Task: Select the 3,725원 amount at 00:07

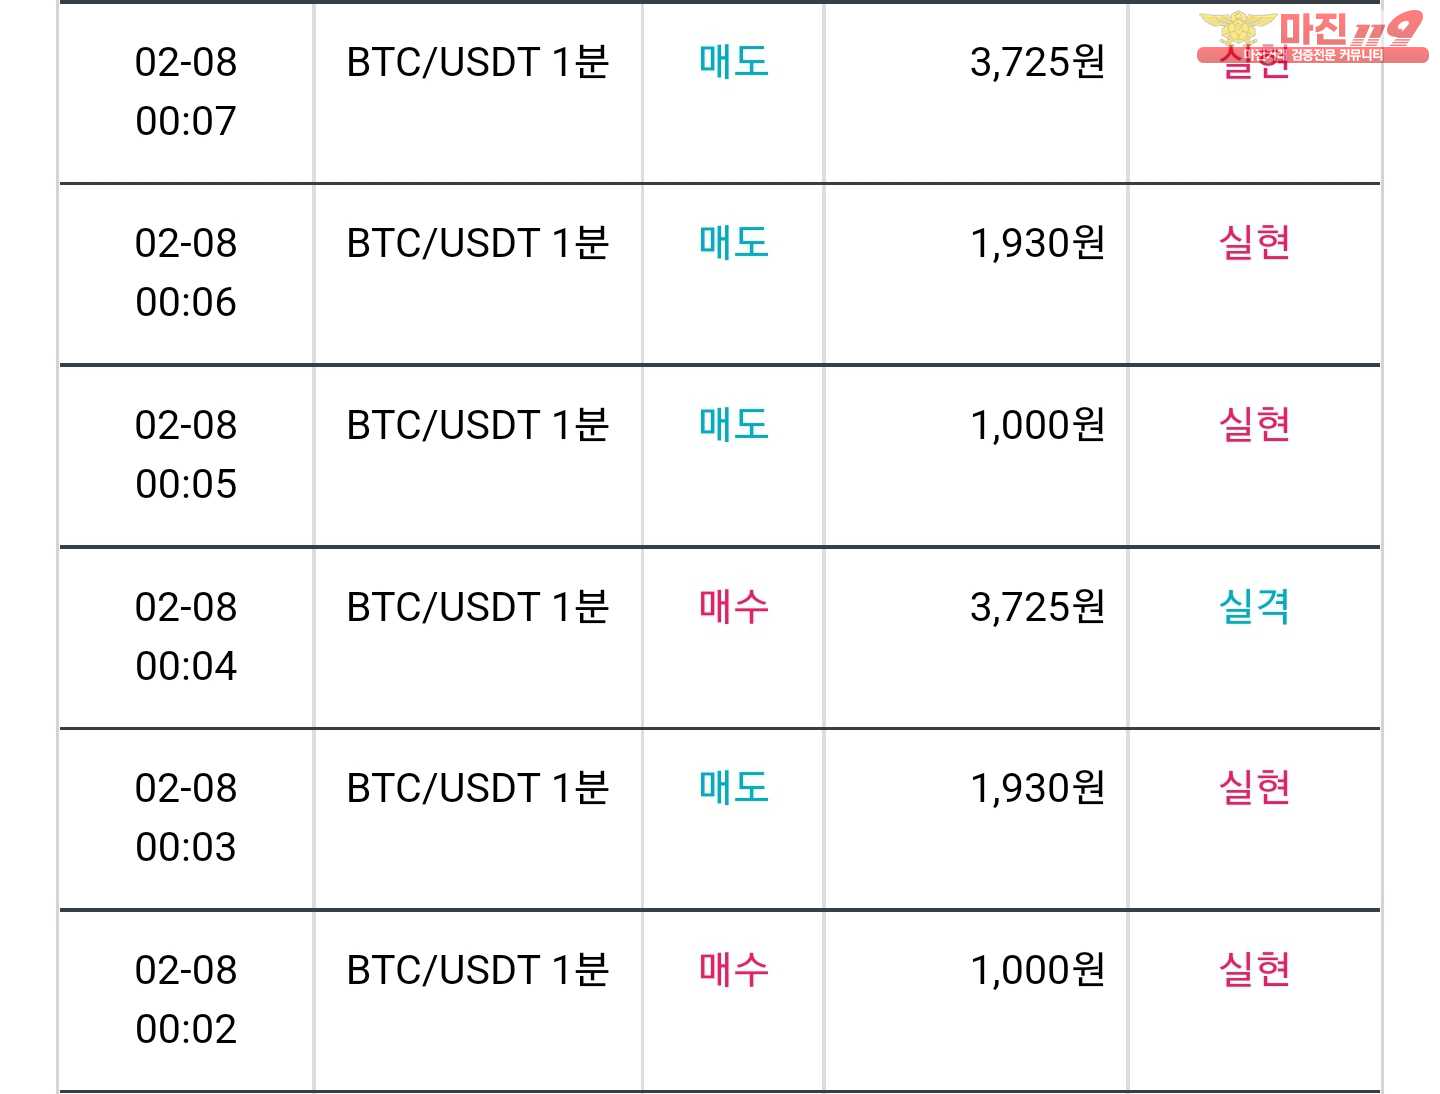Action: tap(1037, 62)
